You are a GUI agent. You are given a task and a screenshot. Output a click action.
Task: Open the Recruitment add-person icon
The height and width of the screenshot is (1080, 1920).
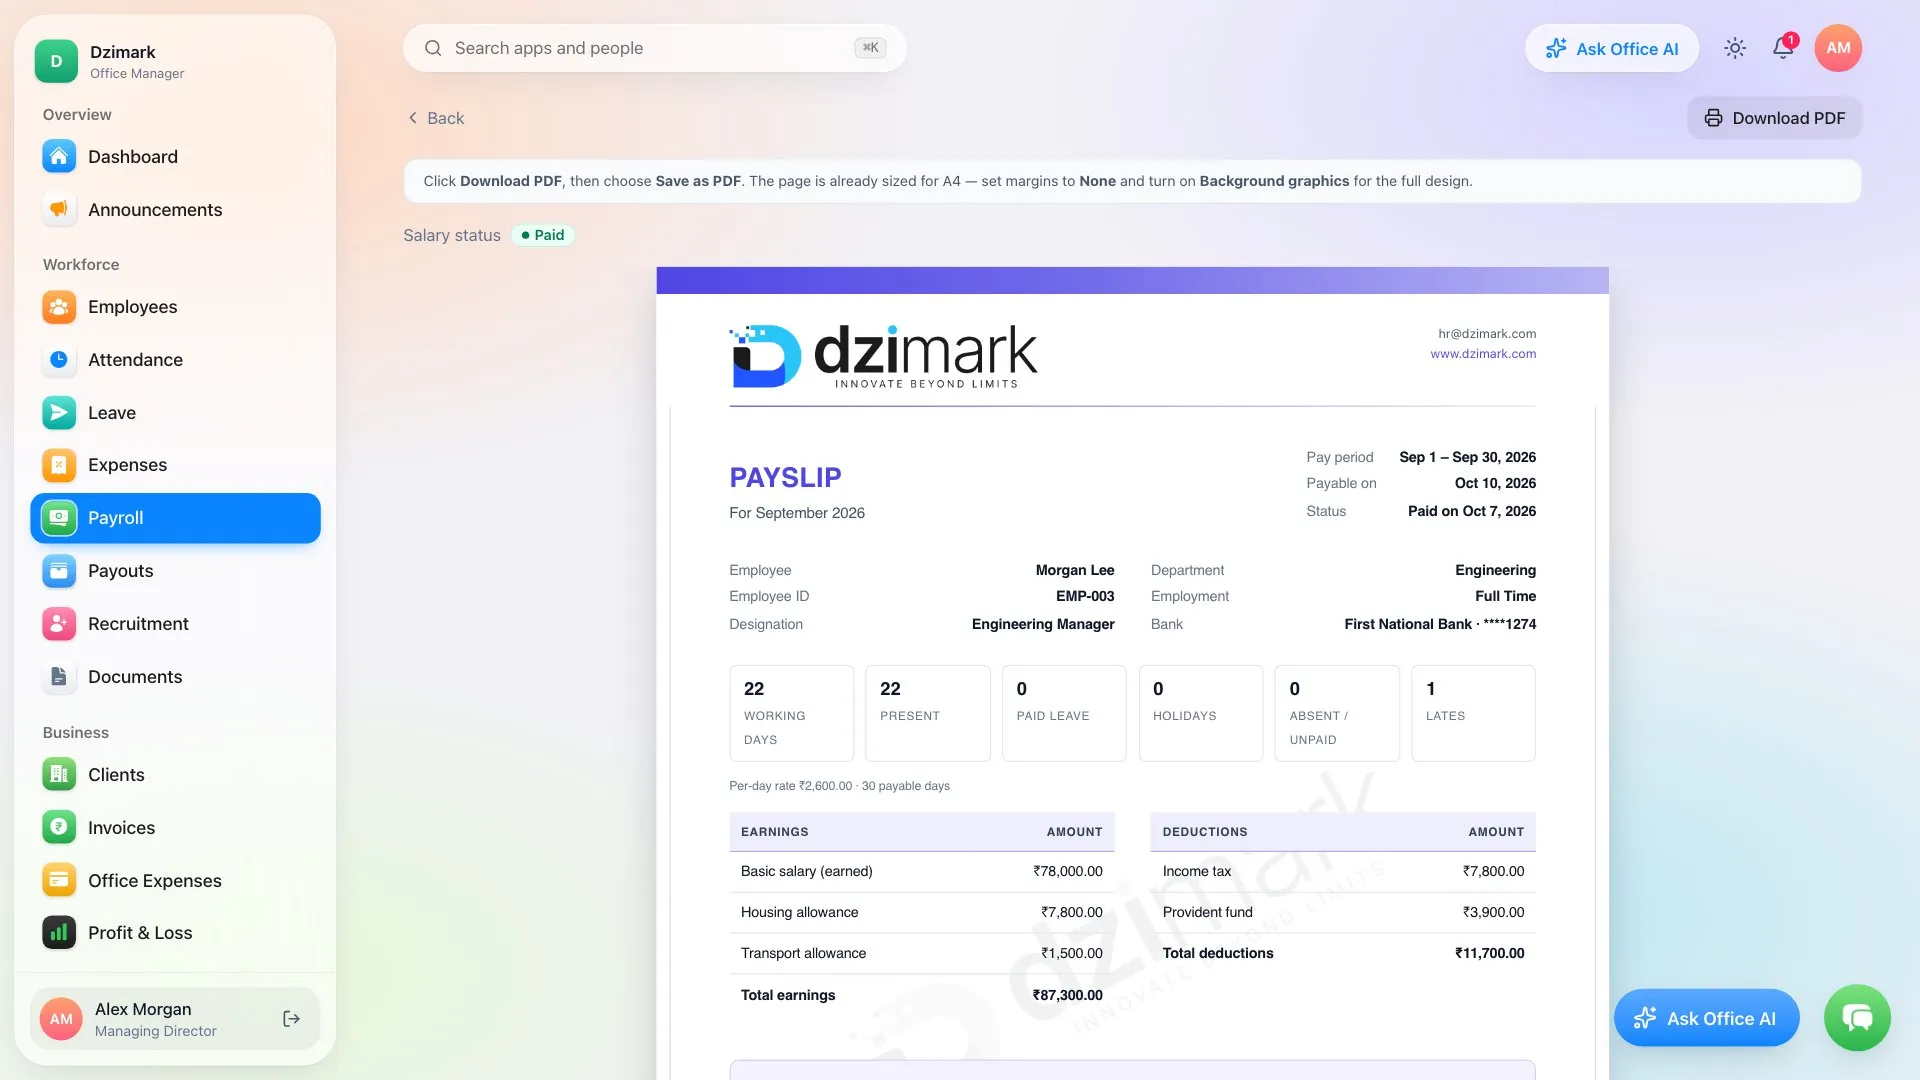tap(59, 624)
